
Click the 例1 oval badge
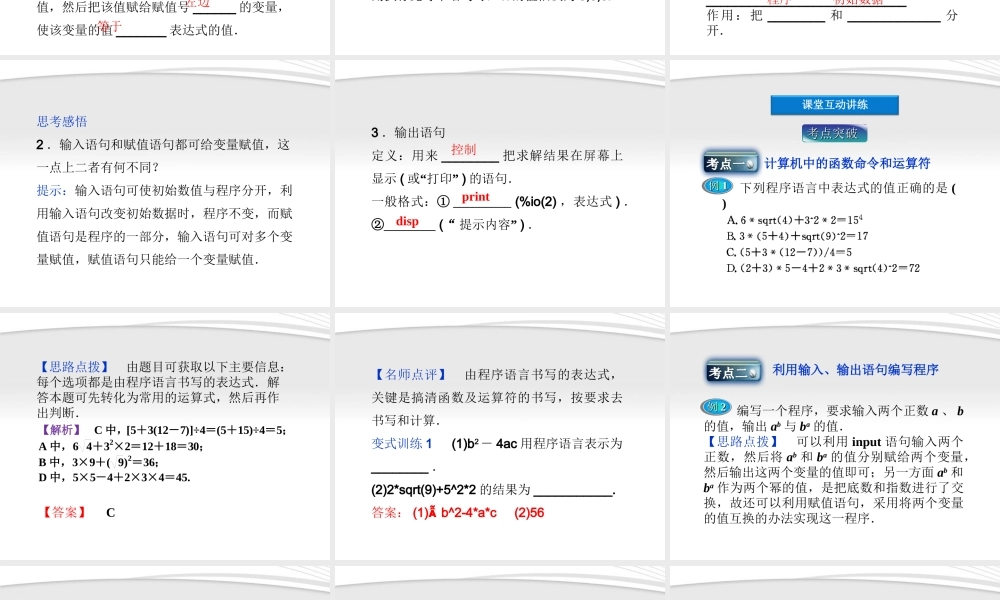[x=717, y=186]
